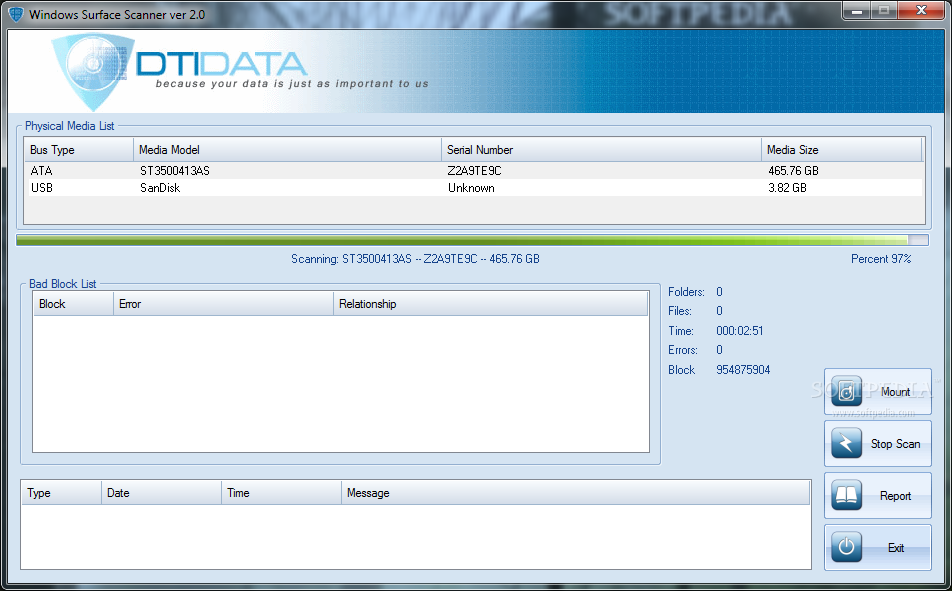952x591 pixels.
Task: Click the Percent 97% indicator
Action: [x=881, y=259]
